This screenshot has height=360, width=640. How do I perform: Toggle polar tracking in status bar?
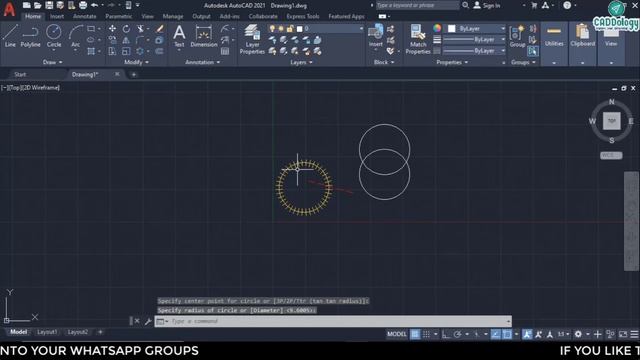coord(458,334)
